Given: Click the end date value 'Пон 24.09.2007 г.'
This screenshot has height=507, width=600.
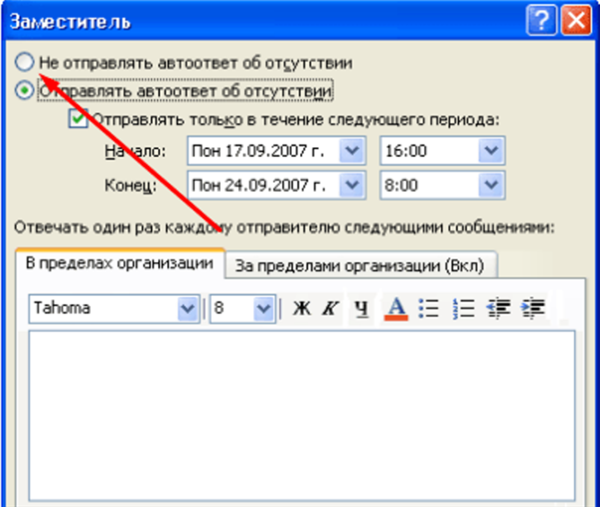Looking at the screenshot, I should point(259,185).
